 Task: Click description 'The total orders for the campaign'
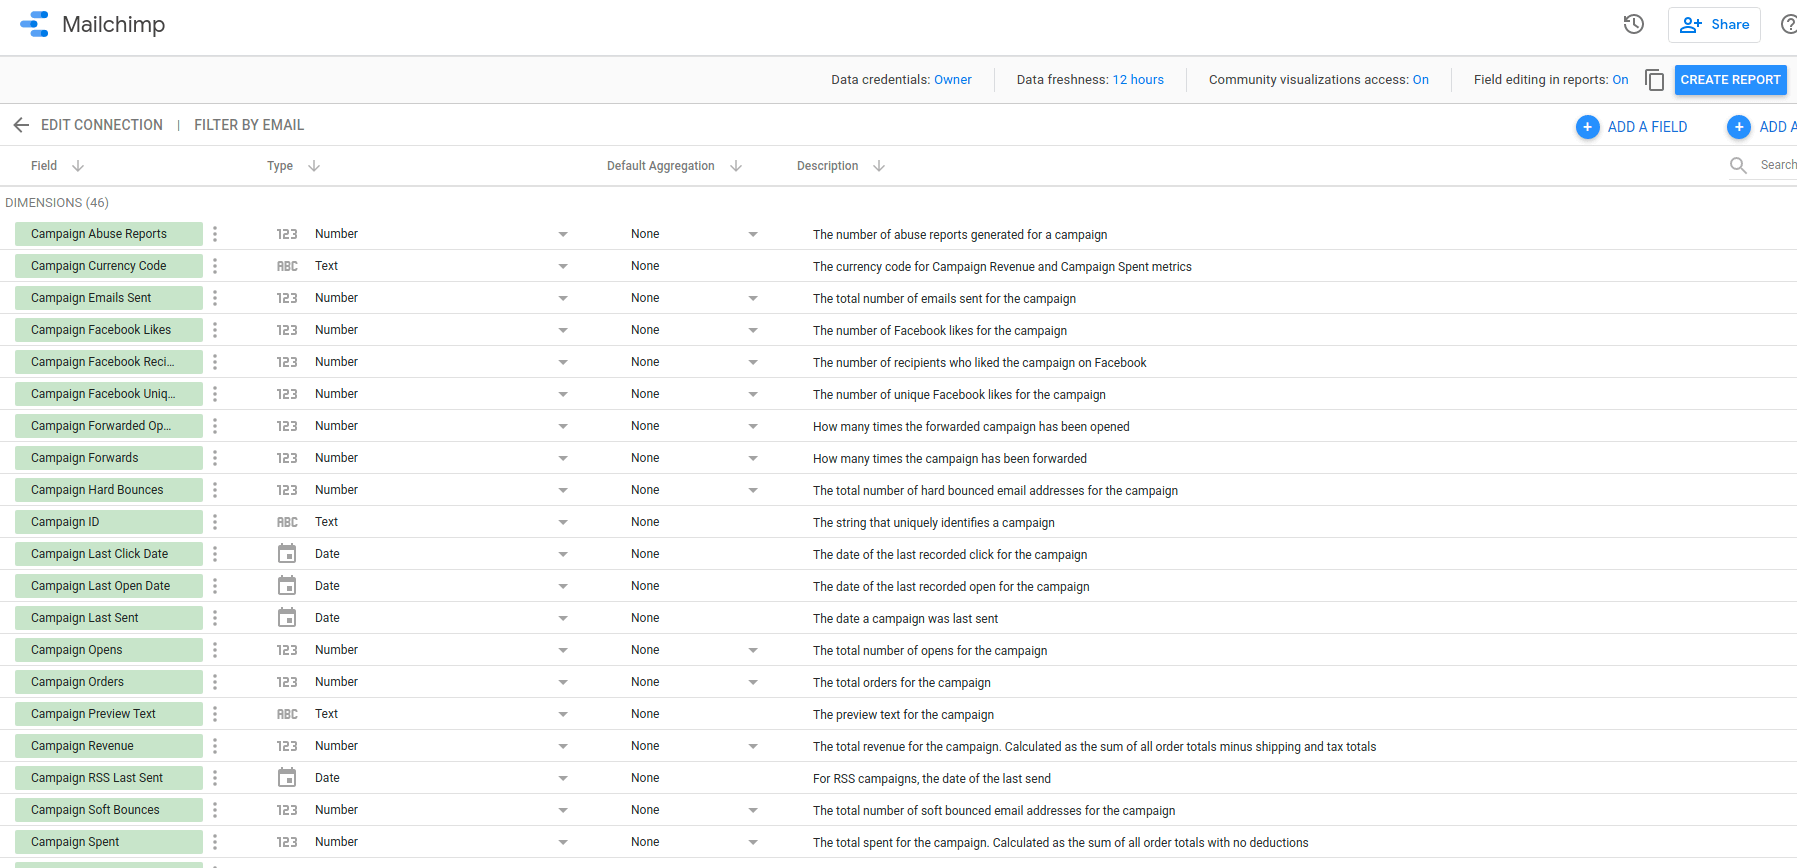click(901, 683)
